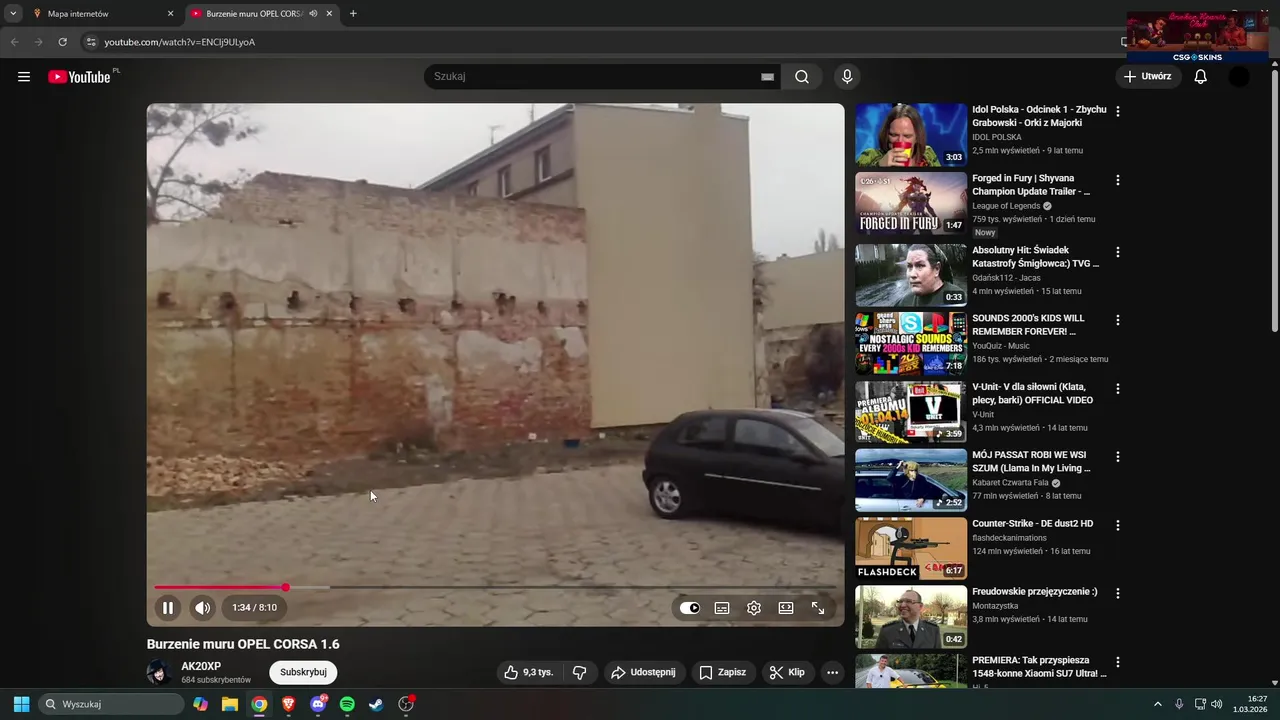Mute the video volume
This screenshot has height=720, width=1280.
click(203, 607)
